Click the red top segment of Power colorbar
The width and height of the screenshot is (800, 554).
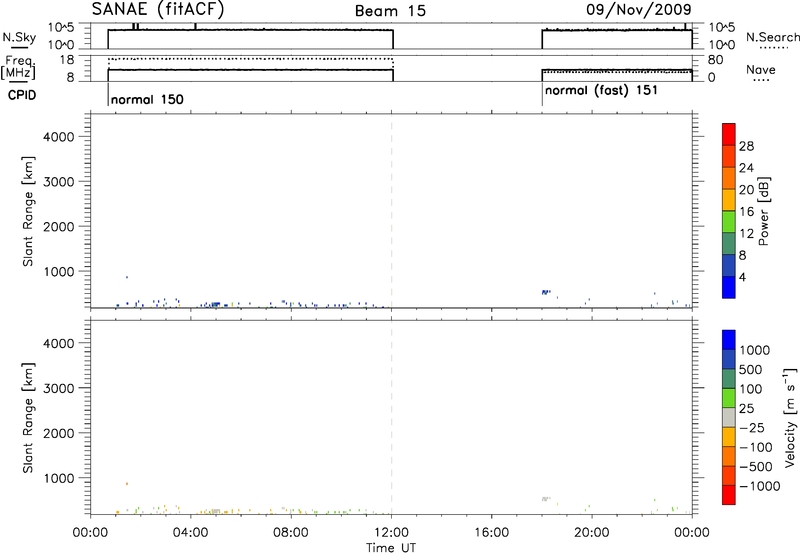729,135
